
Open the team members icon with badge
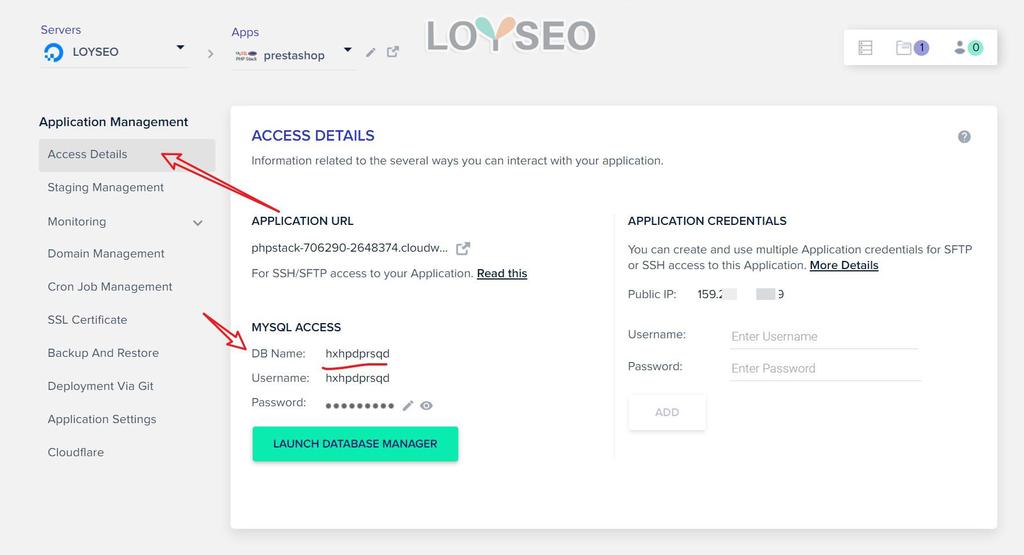pos(968,47)
